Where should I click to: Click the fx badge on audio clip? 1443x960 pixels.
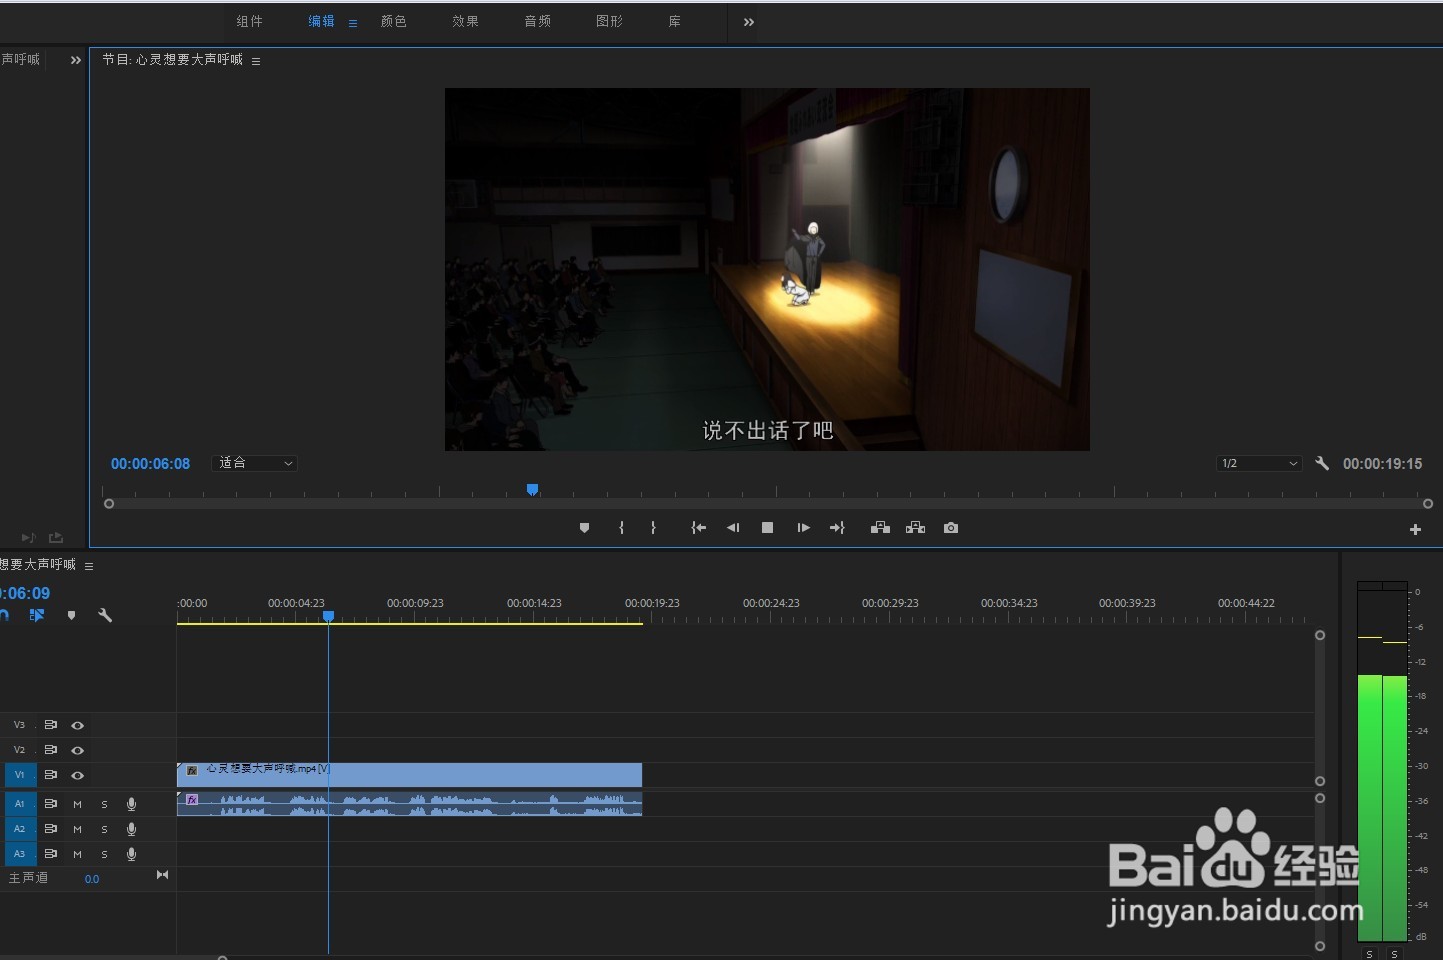point(192,799)
